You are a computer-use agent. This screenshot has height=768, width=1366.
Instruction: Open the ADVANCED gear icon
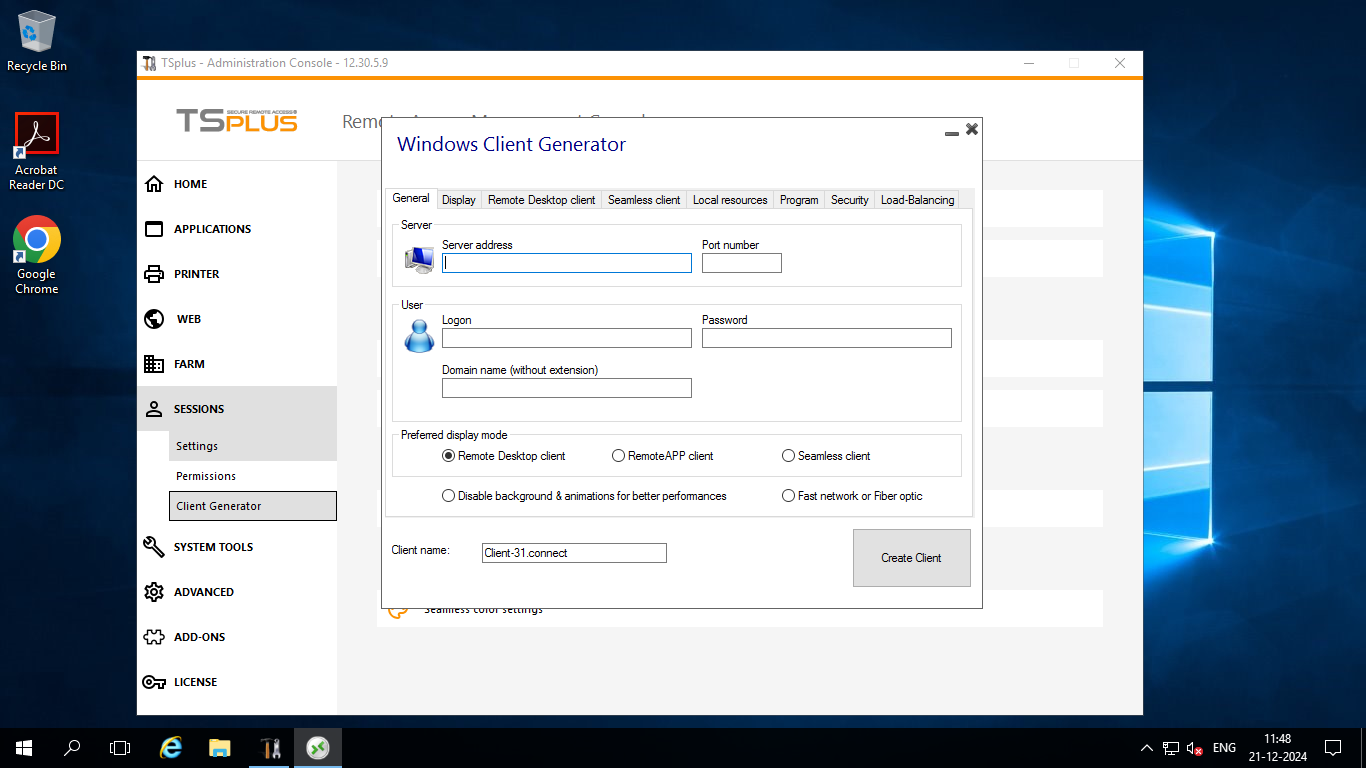coord(154,592)
